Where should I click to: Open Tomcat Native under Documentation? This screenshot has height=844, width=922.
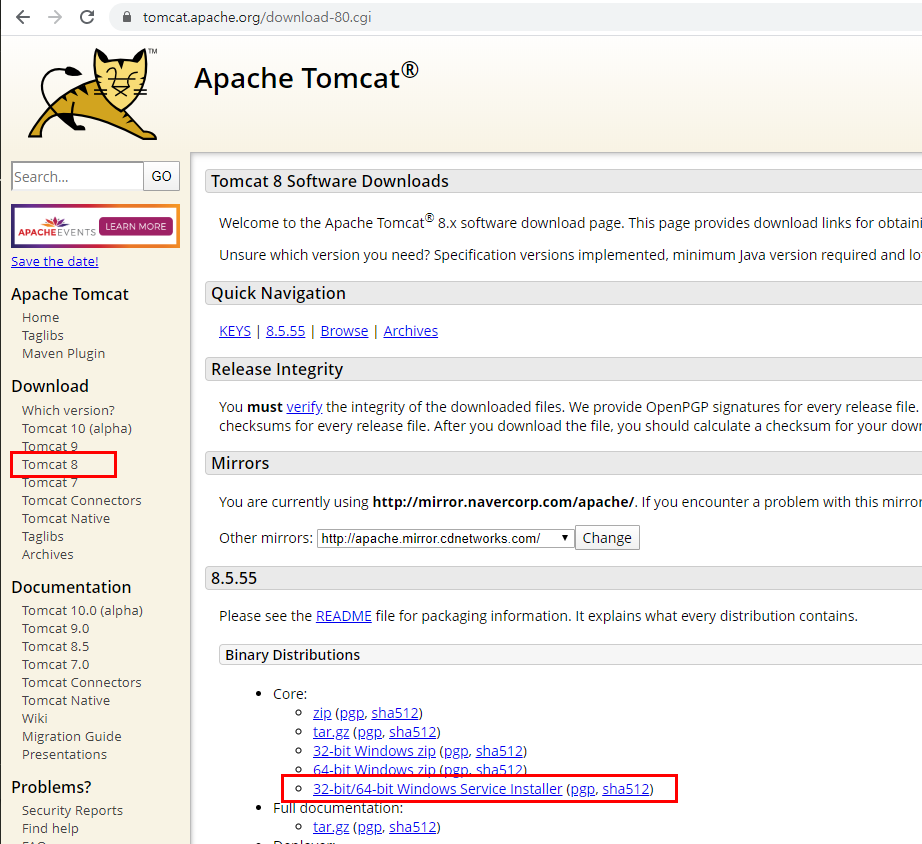tap(66, 701)
